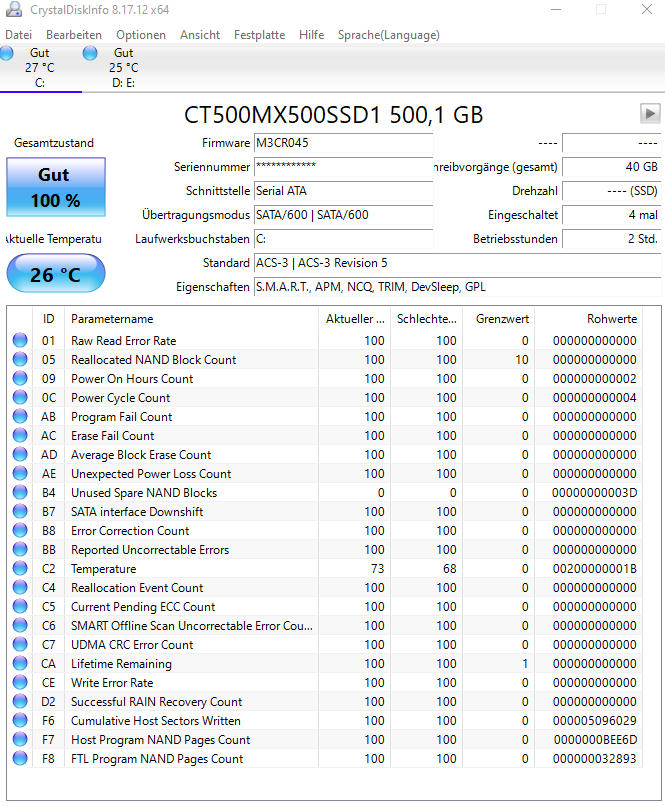The width and height of the screenshot is (665, 806).
Task: Open the Bearbeiten menu
Action: (74, 35)
